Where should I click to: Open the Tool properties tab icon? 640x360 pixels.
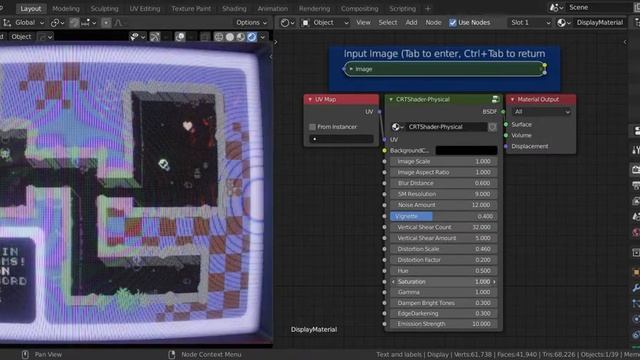(x=636, y=151)
